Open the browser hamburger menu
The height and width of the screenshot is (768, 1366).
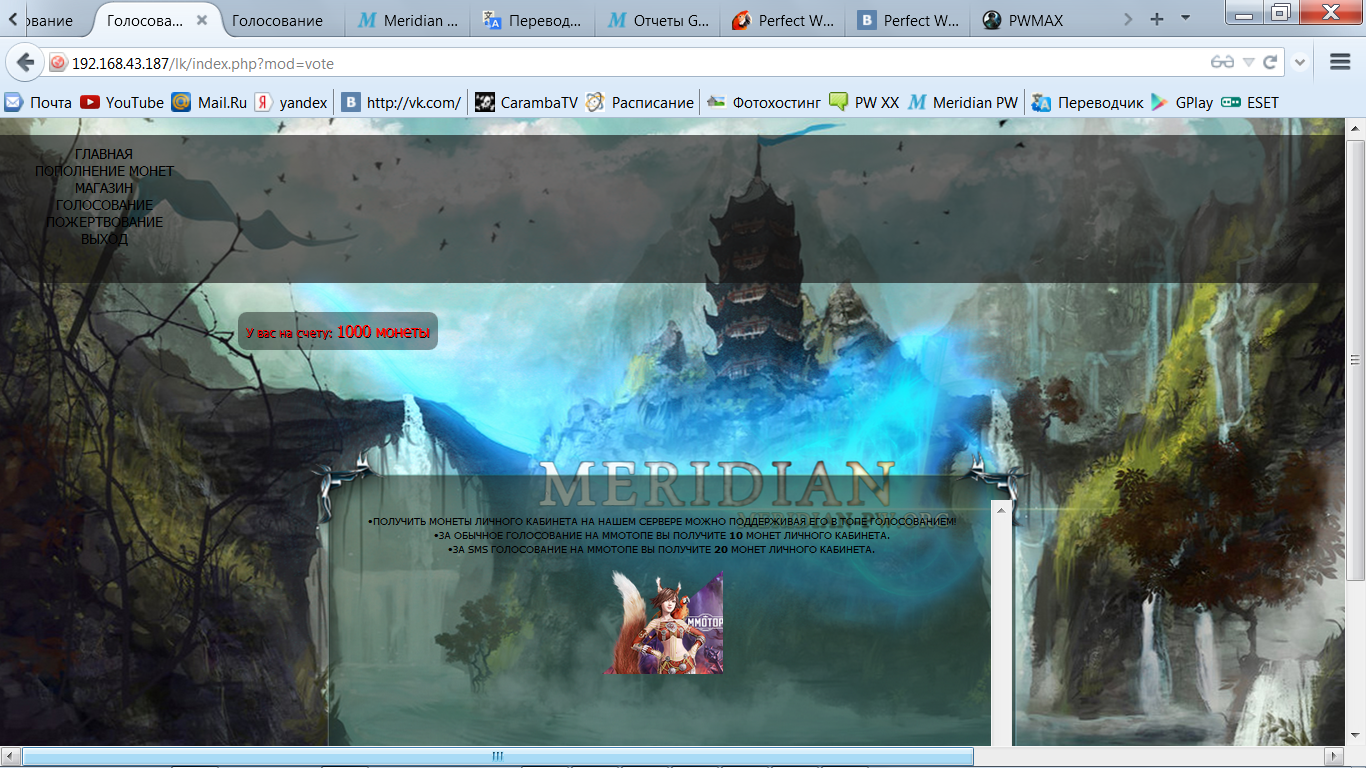click(1340, 62)
